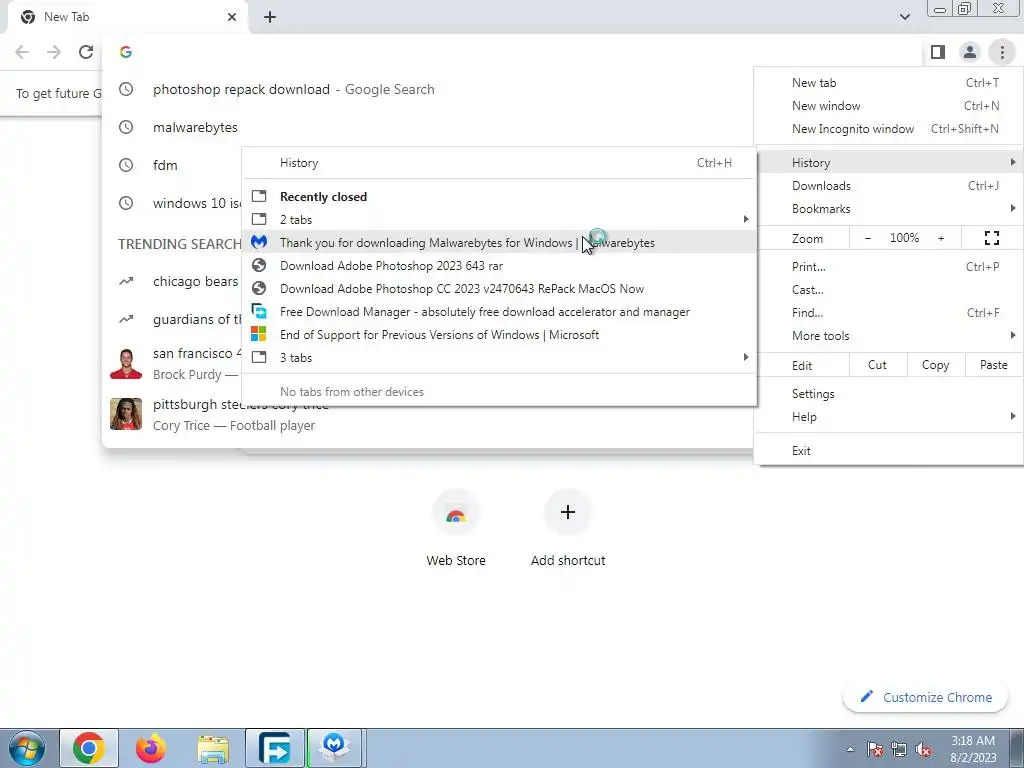Click the muted speaker tray icon
Viewport: 1024px width, 768px height.
[923, 750]
